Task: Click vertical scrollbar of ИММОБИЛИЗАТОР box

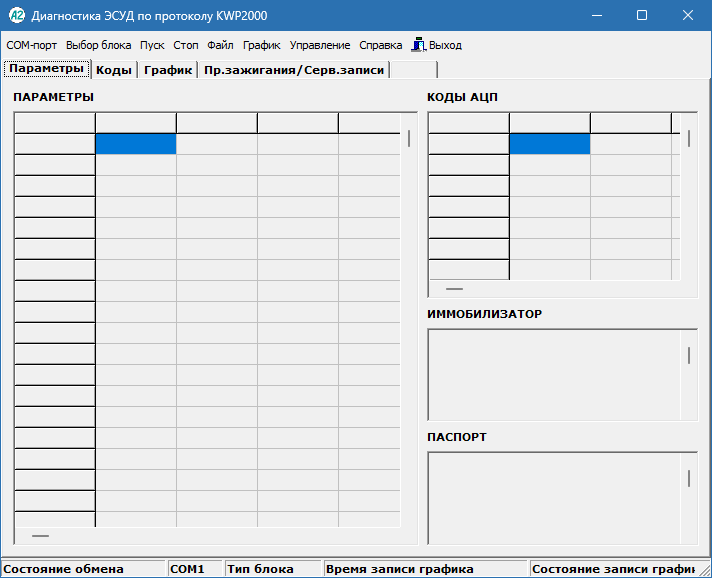Action: point(689,375)
